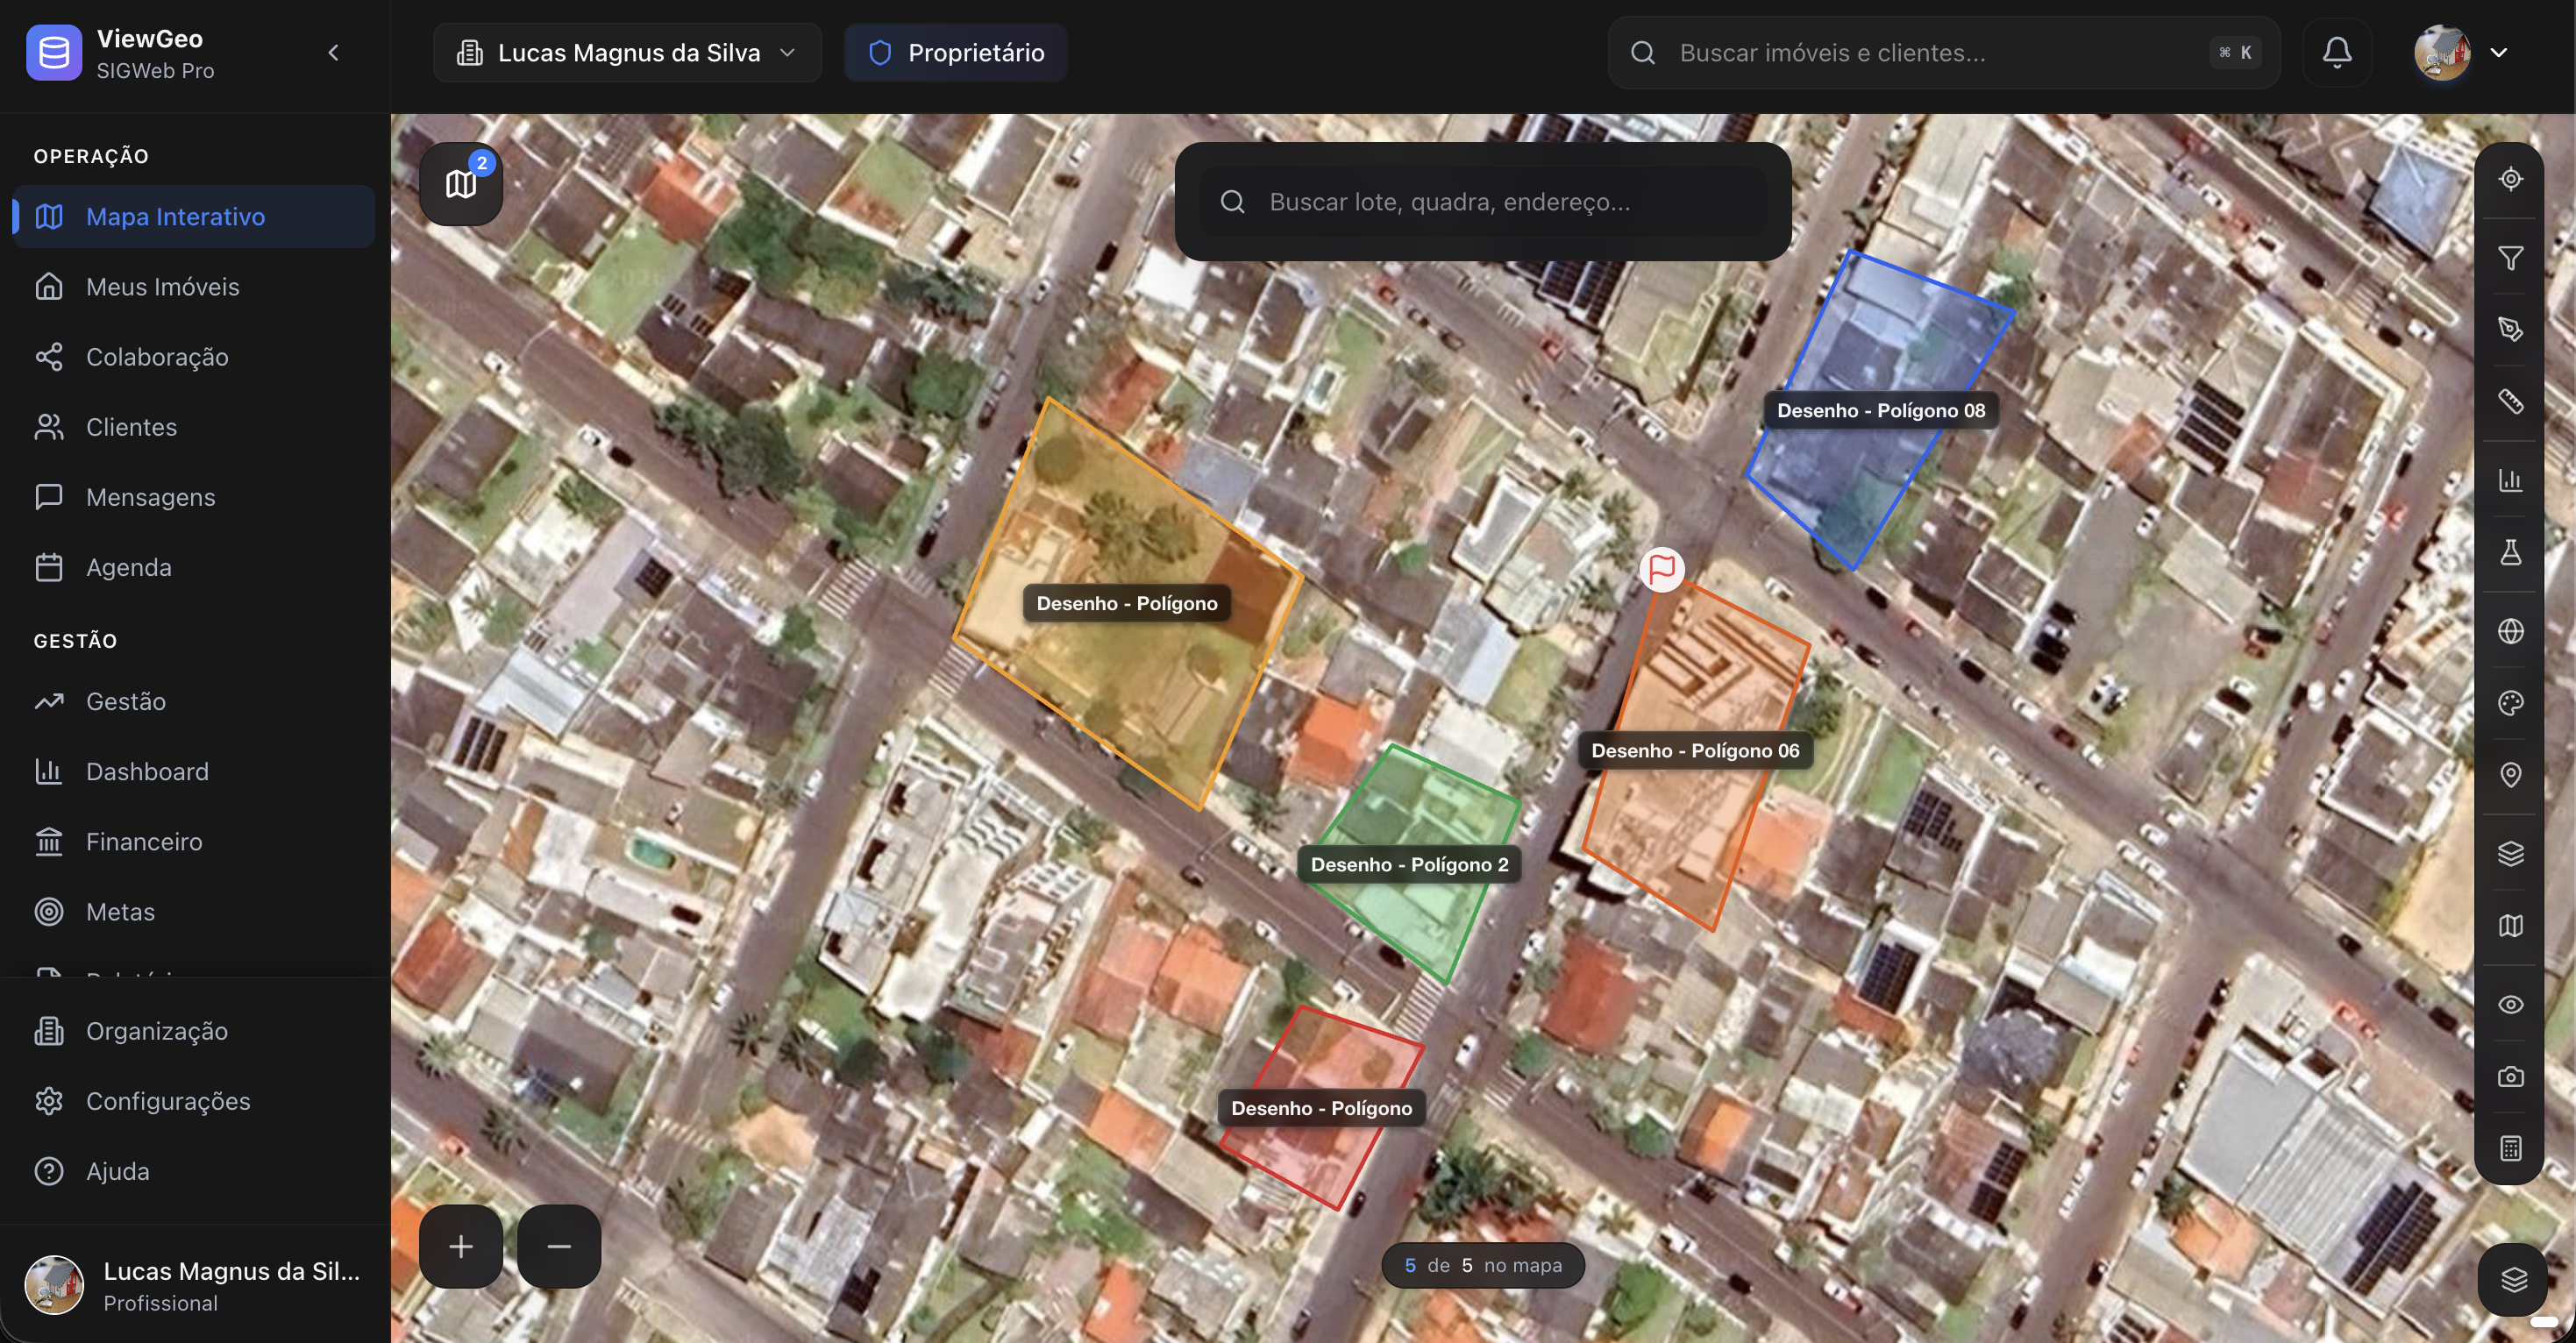Select the pen drawing tool
Viewport: 2576px width, 1343px height.
pos(2510,329)
